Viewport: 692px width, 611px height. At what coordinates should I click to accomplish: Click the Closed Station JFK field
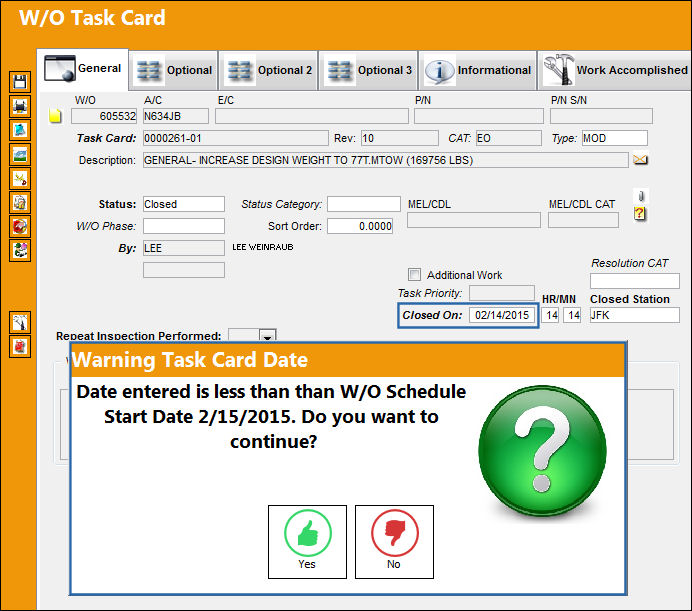pyautogui.click(x=635, y=315)
